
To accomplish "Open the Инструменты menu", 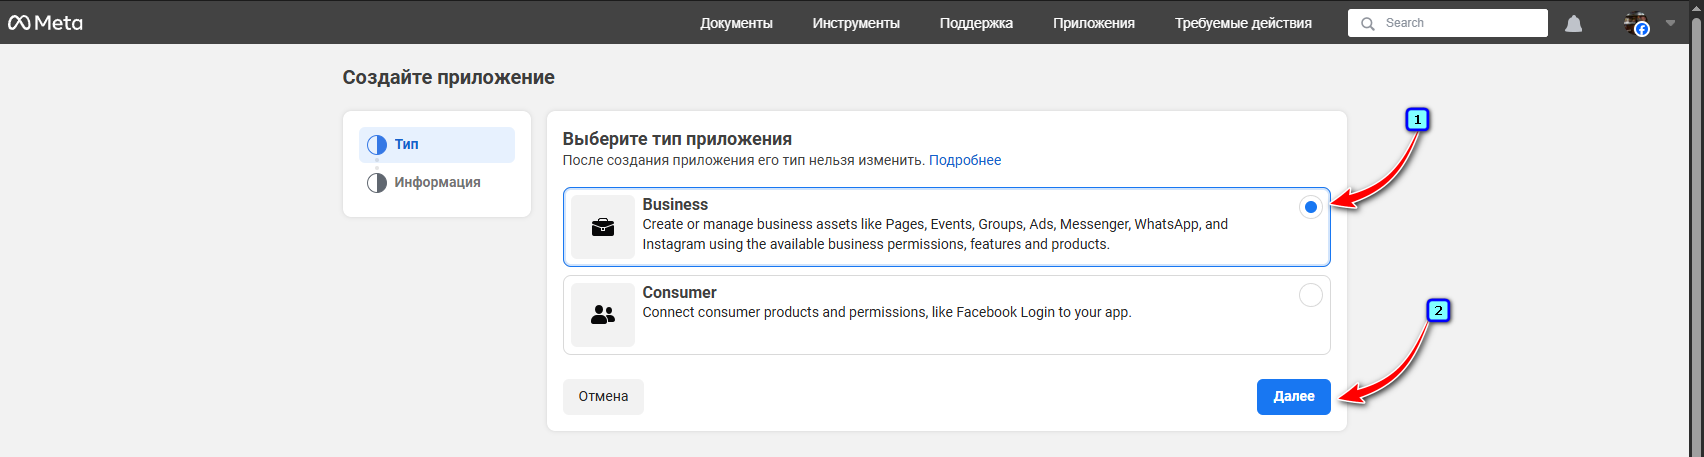I will pyautogui.click(x=856, y=23).
